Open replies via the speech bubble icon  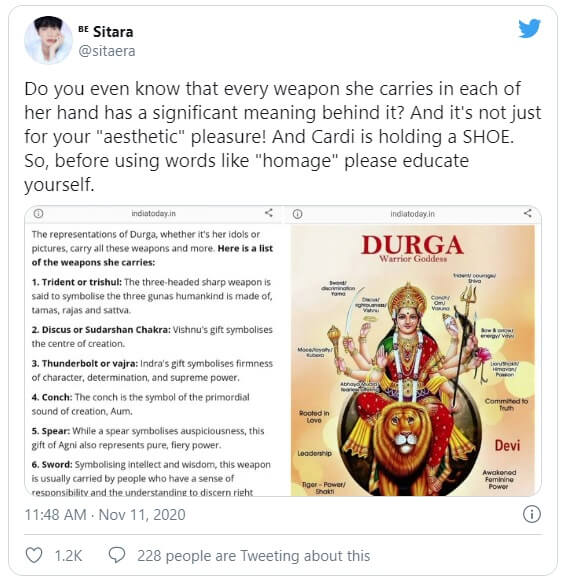[x=117, y=555]
